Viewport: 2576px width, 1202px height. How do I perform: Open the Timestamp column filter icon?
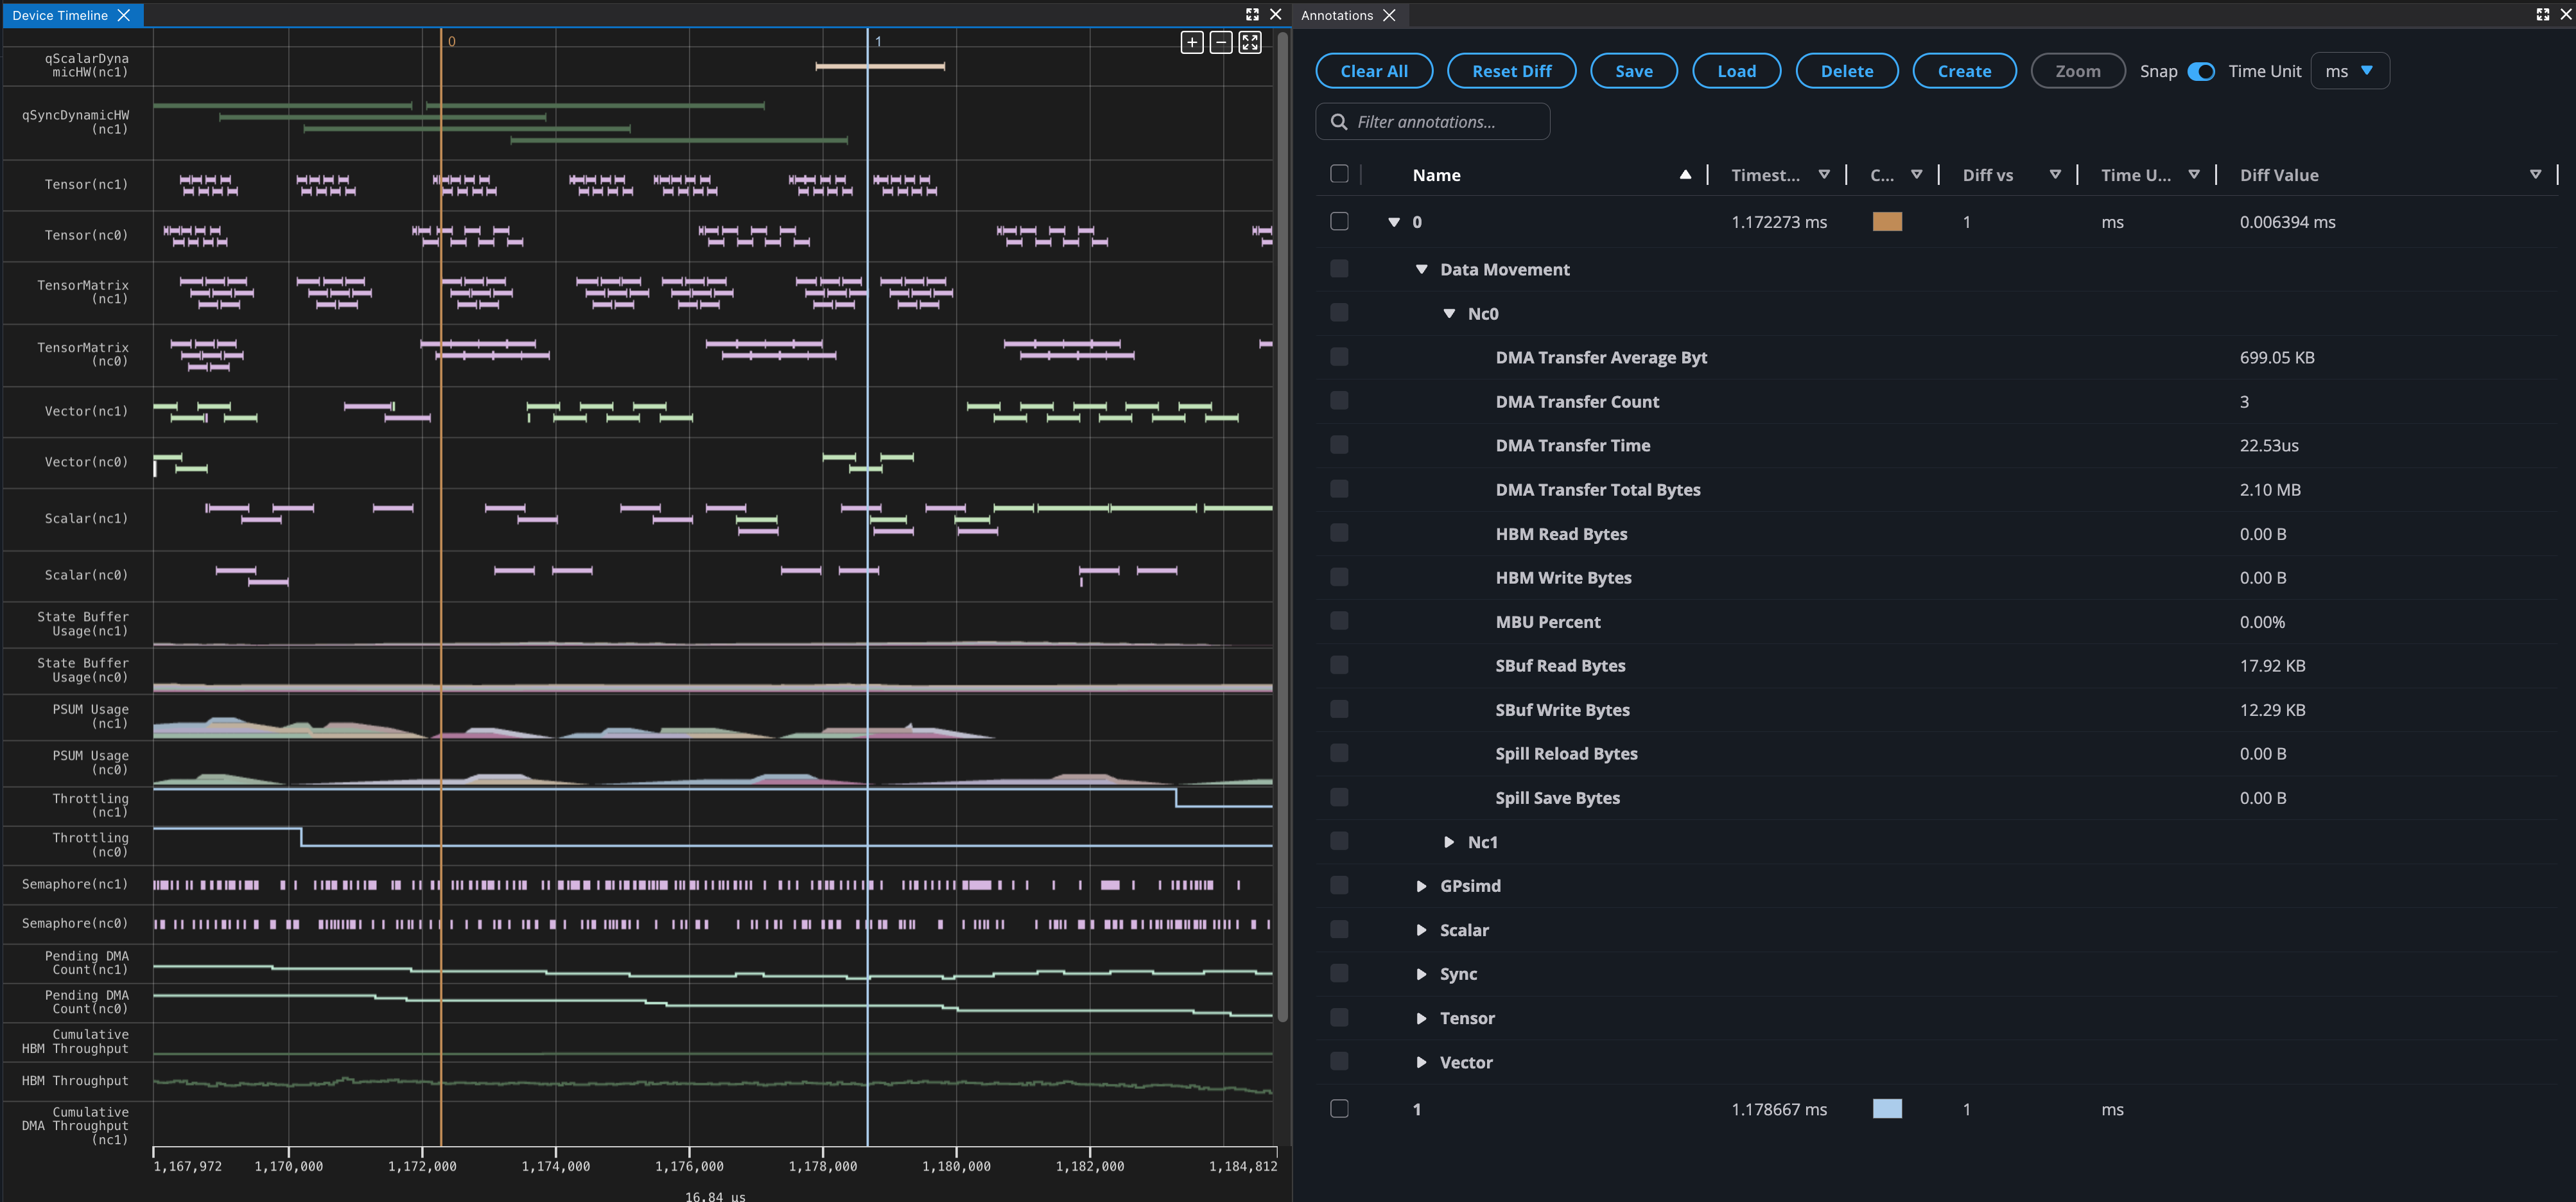tap(1824, 175)
